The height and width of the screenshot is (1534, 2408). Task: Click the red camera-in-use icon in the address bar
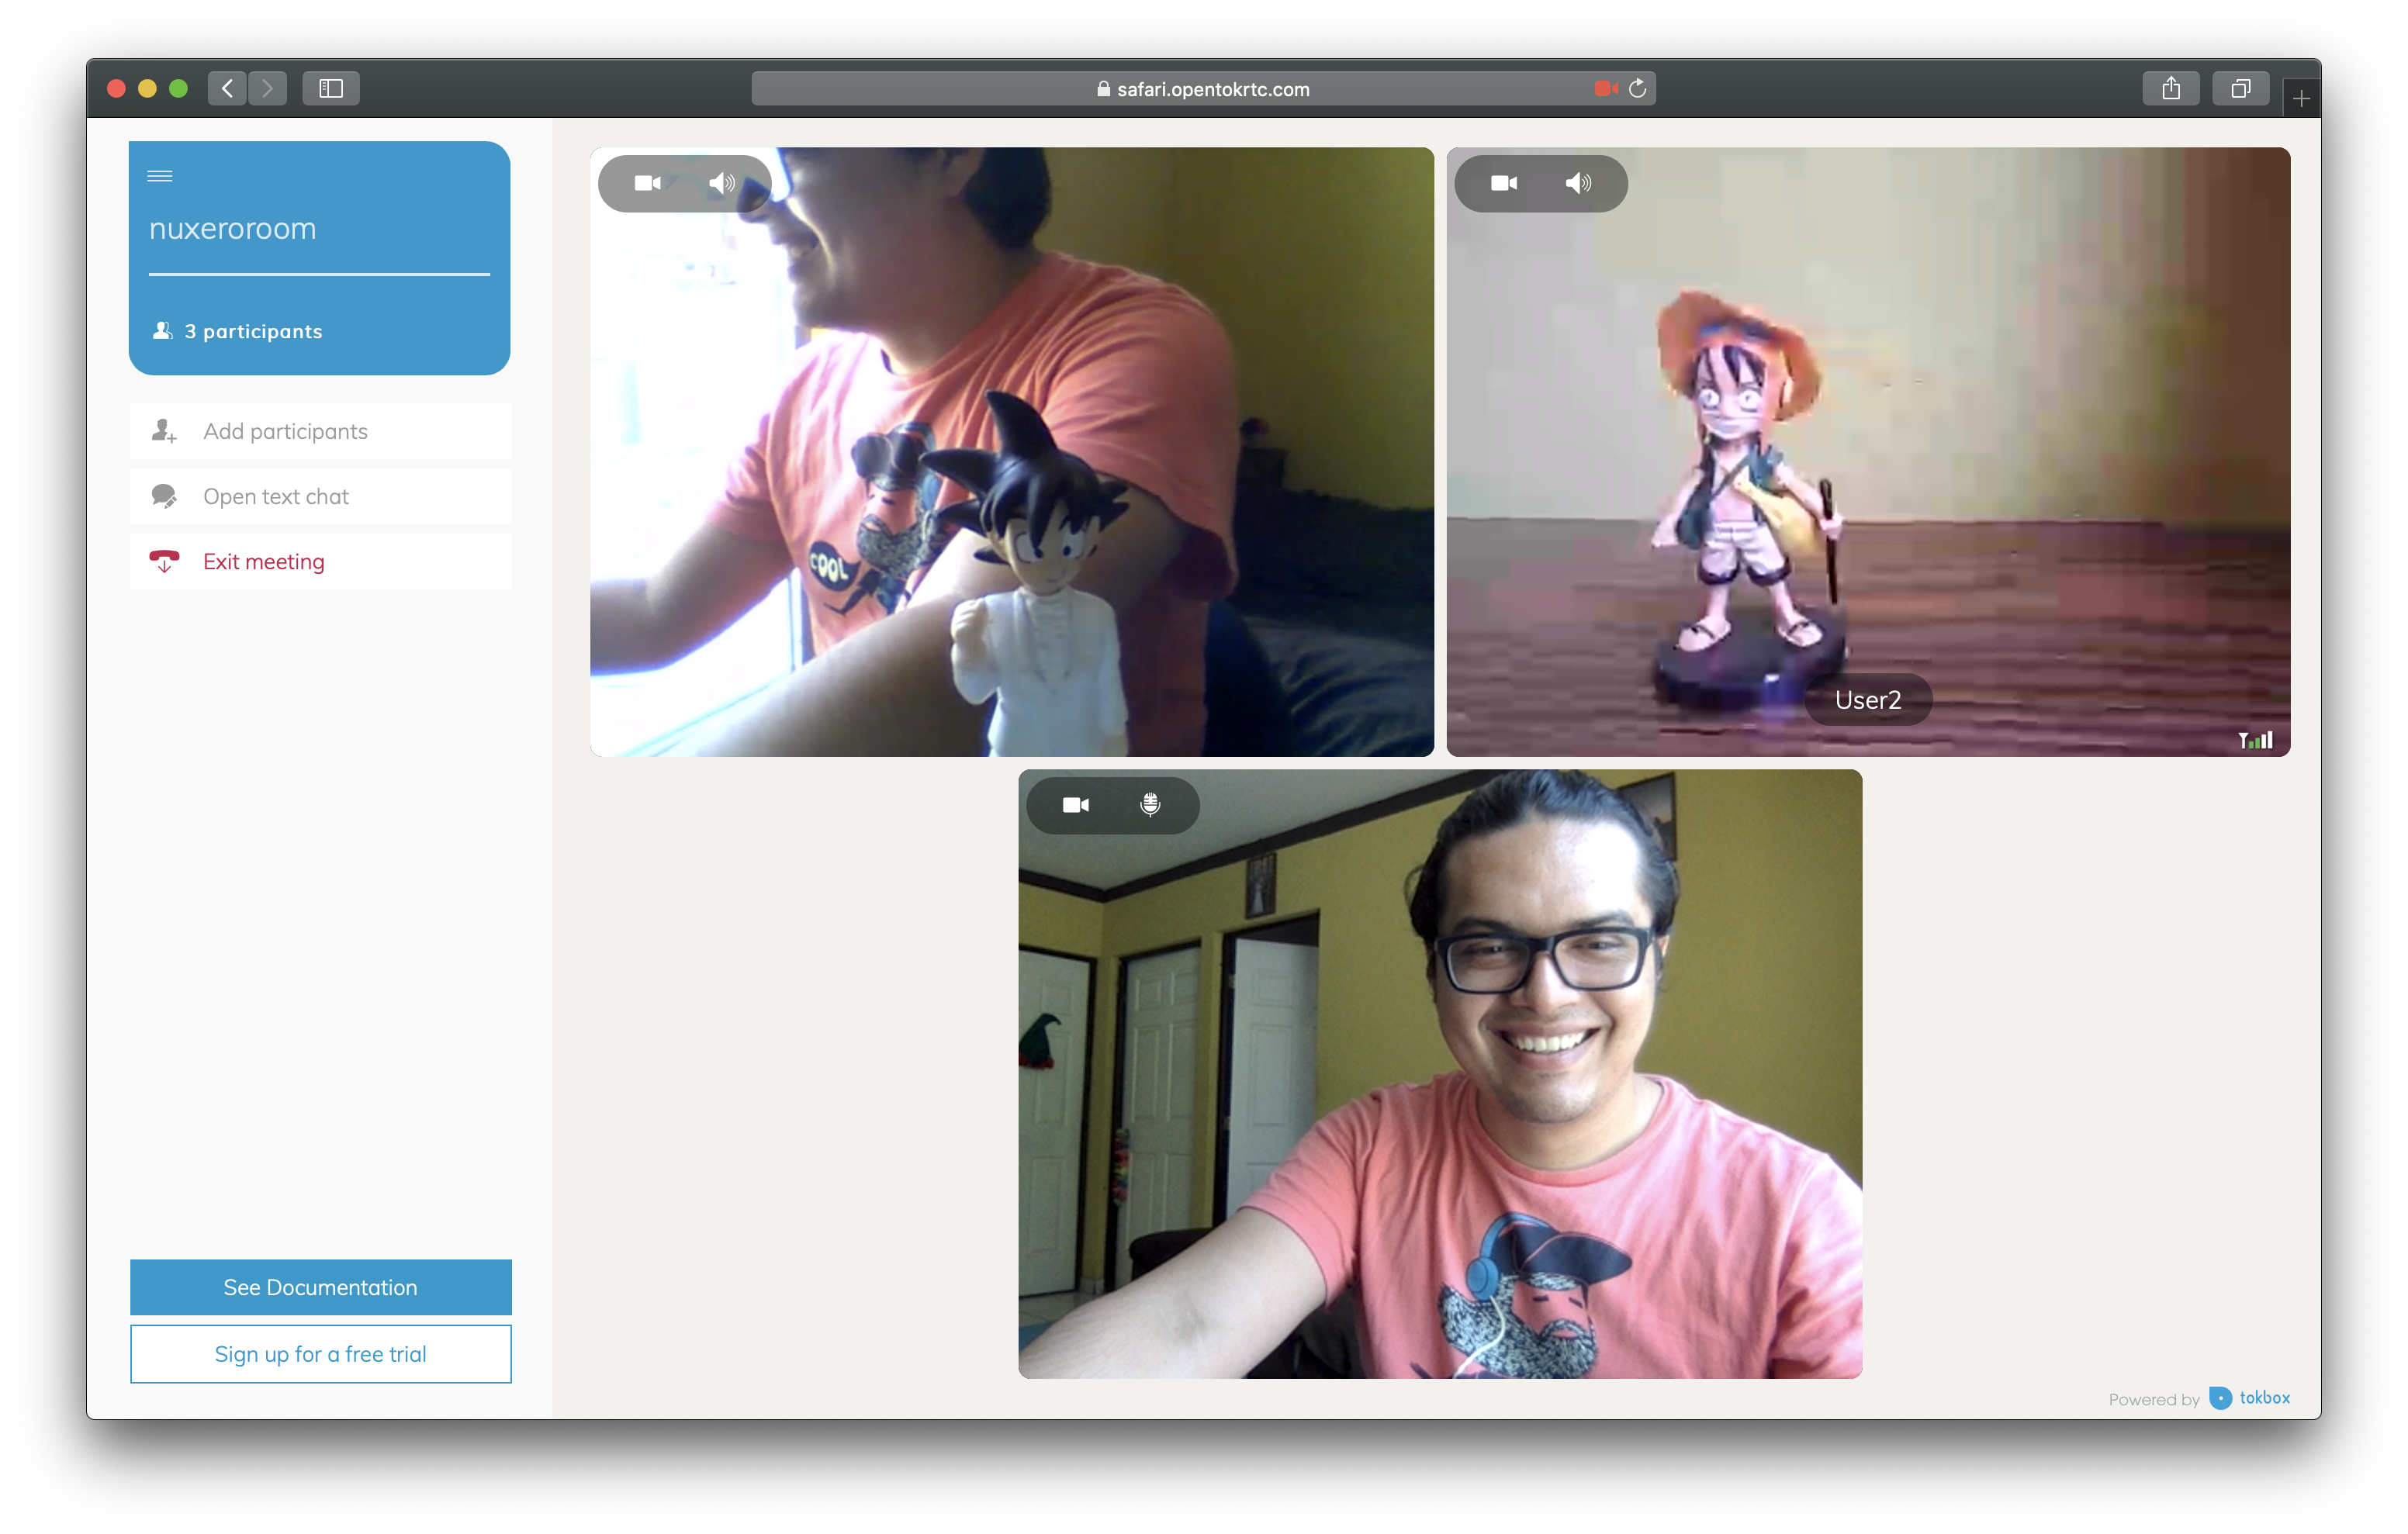pyautogui.click(x=1605, y=89)
